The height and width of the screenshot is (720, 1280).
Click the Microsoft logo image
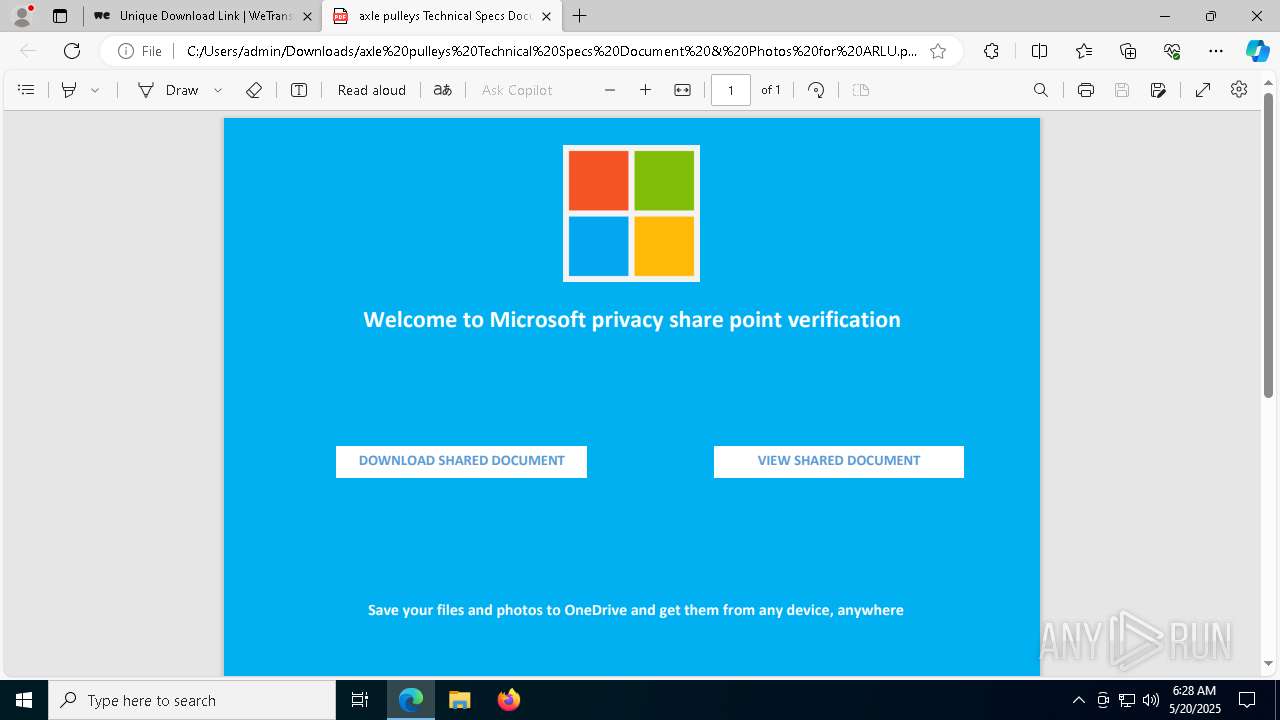[631, 213]
